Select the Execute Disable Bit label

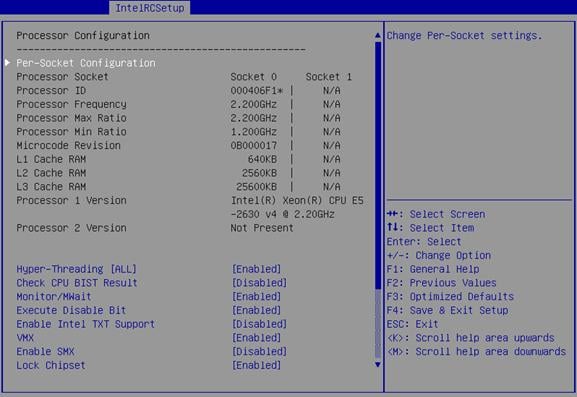[71, 311]
